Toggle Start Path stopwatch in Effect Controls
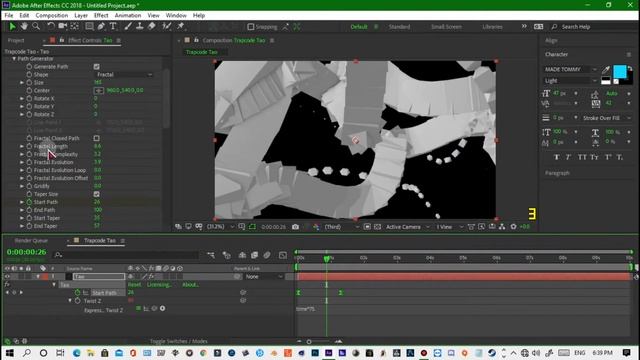The image size is (640, 360). click(x=29, y=202)
